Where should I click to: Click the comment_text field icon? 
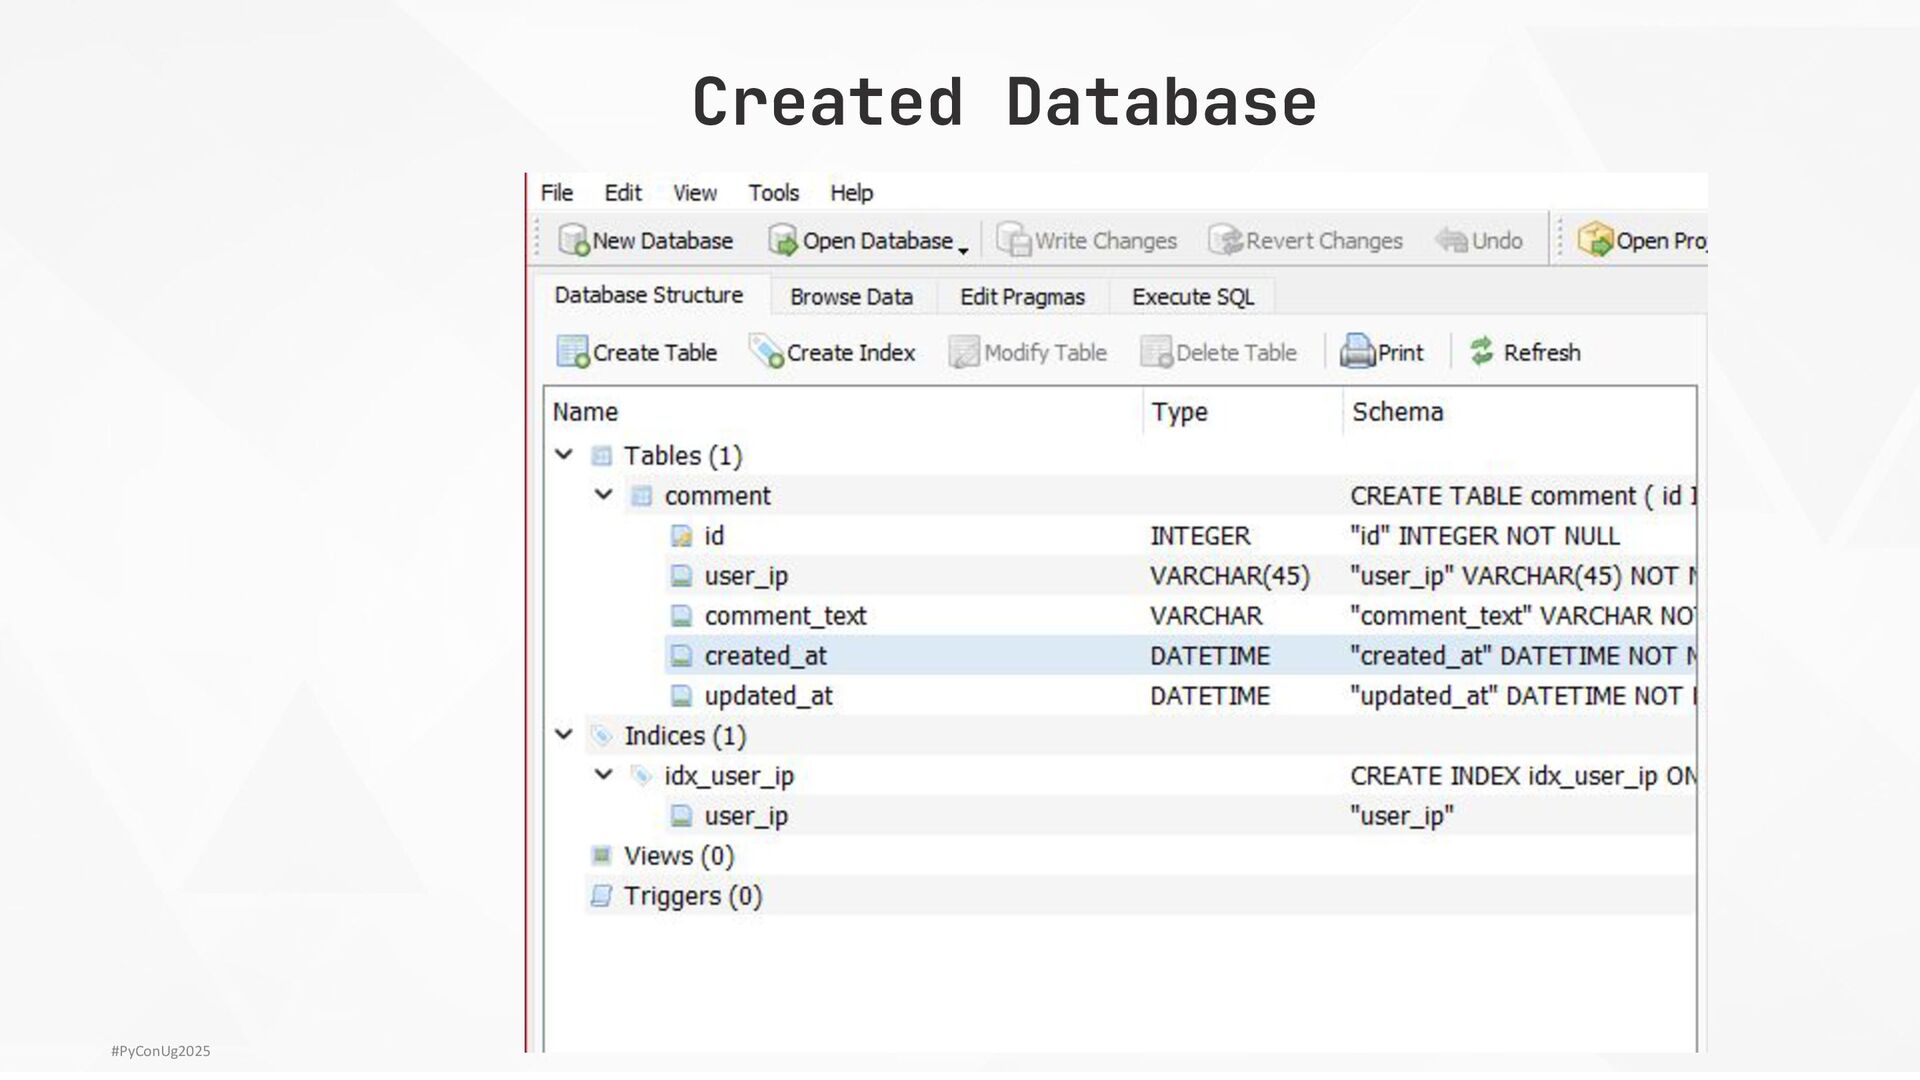point(681,616)
